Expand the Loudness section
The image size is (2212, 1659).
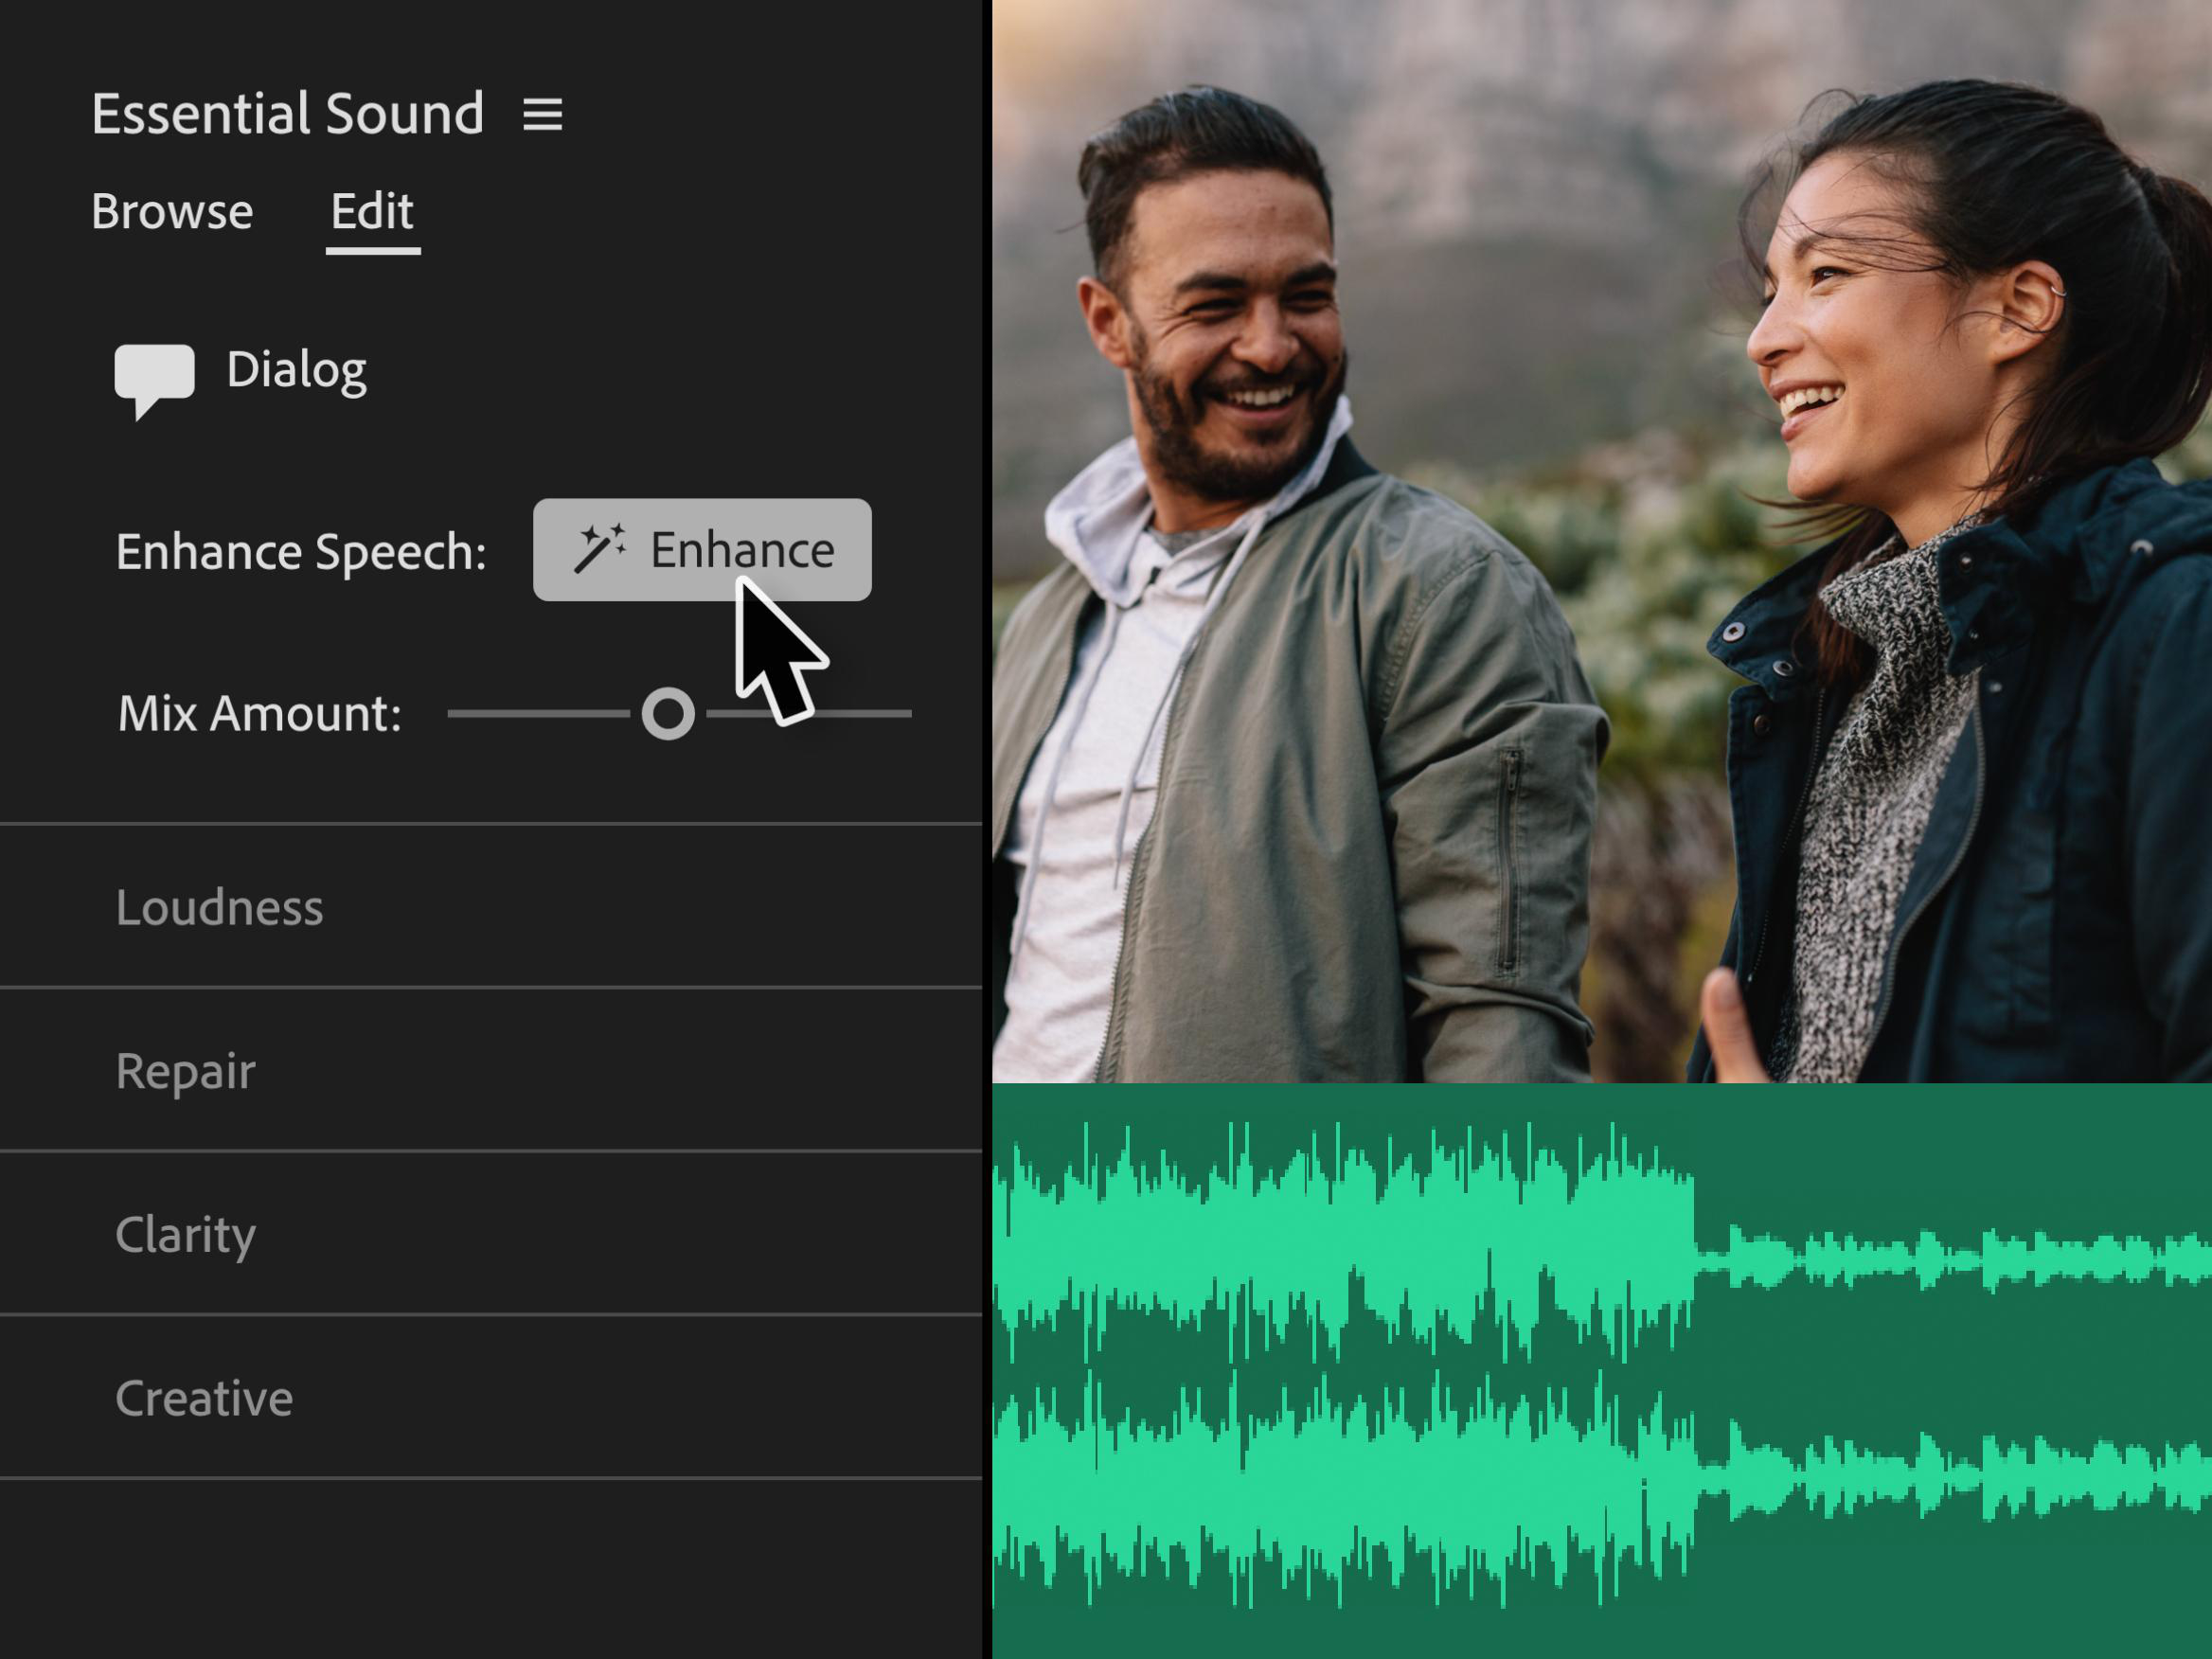pyautogui.click(x=491, y=906)
